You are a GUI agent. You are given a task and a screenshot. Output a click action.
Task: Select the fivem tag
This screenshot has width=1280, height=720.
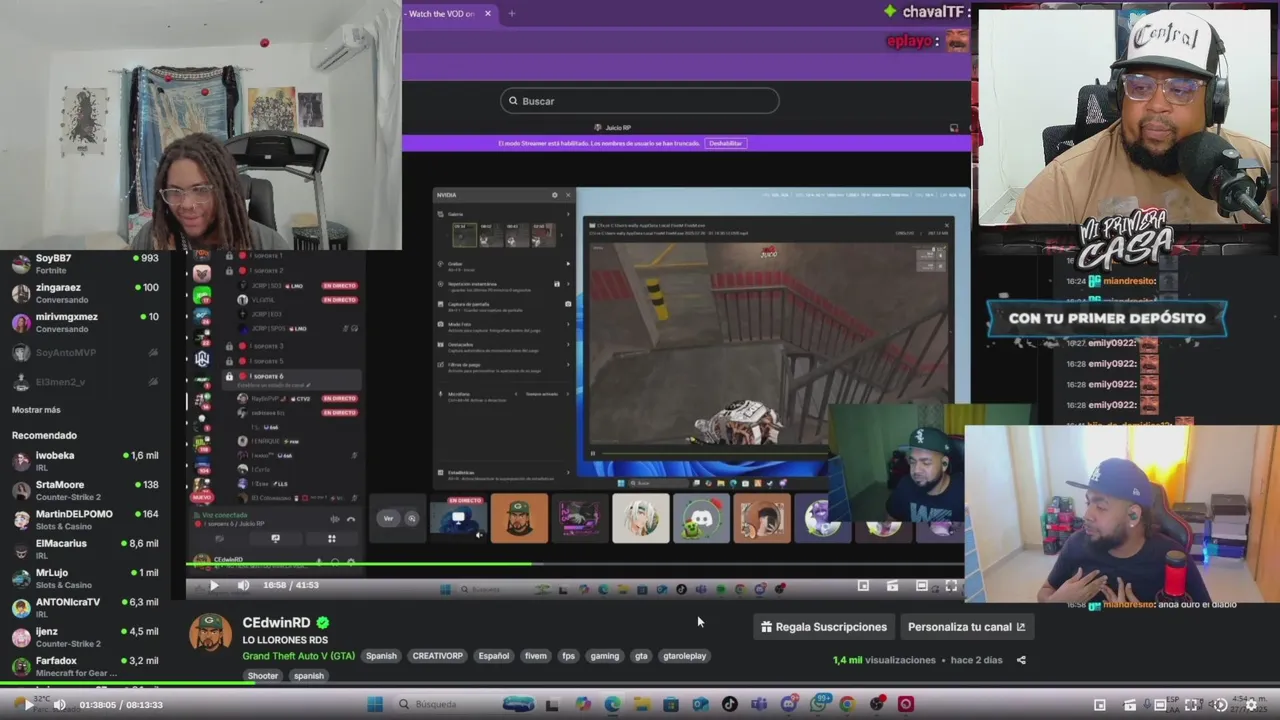point(536,656)
